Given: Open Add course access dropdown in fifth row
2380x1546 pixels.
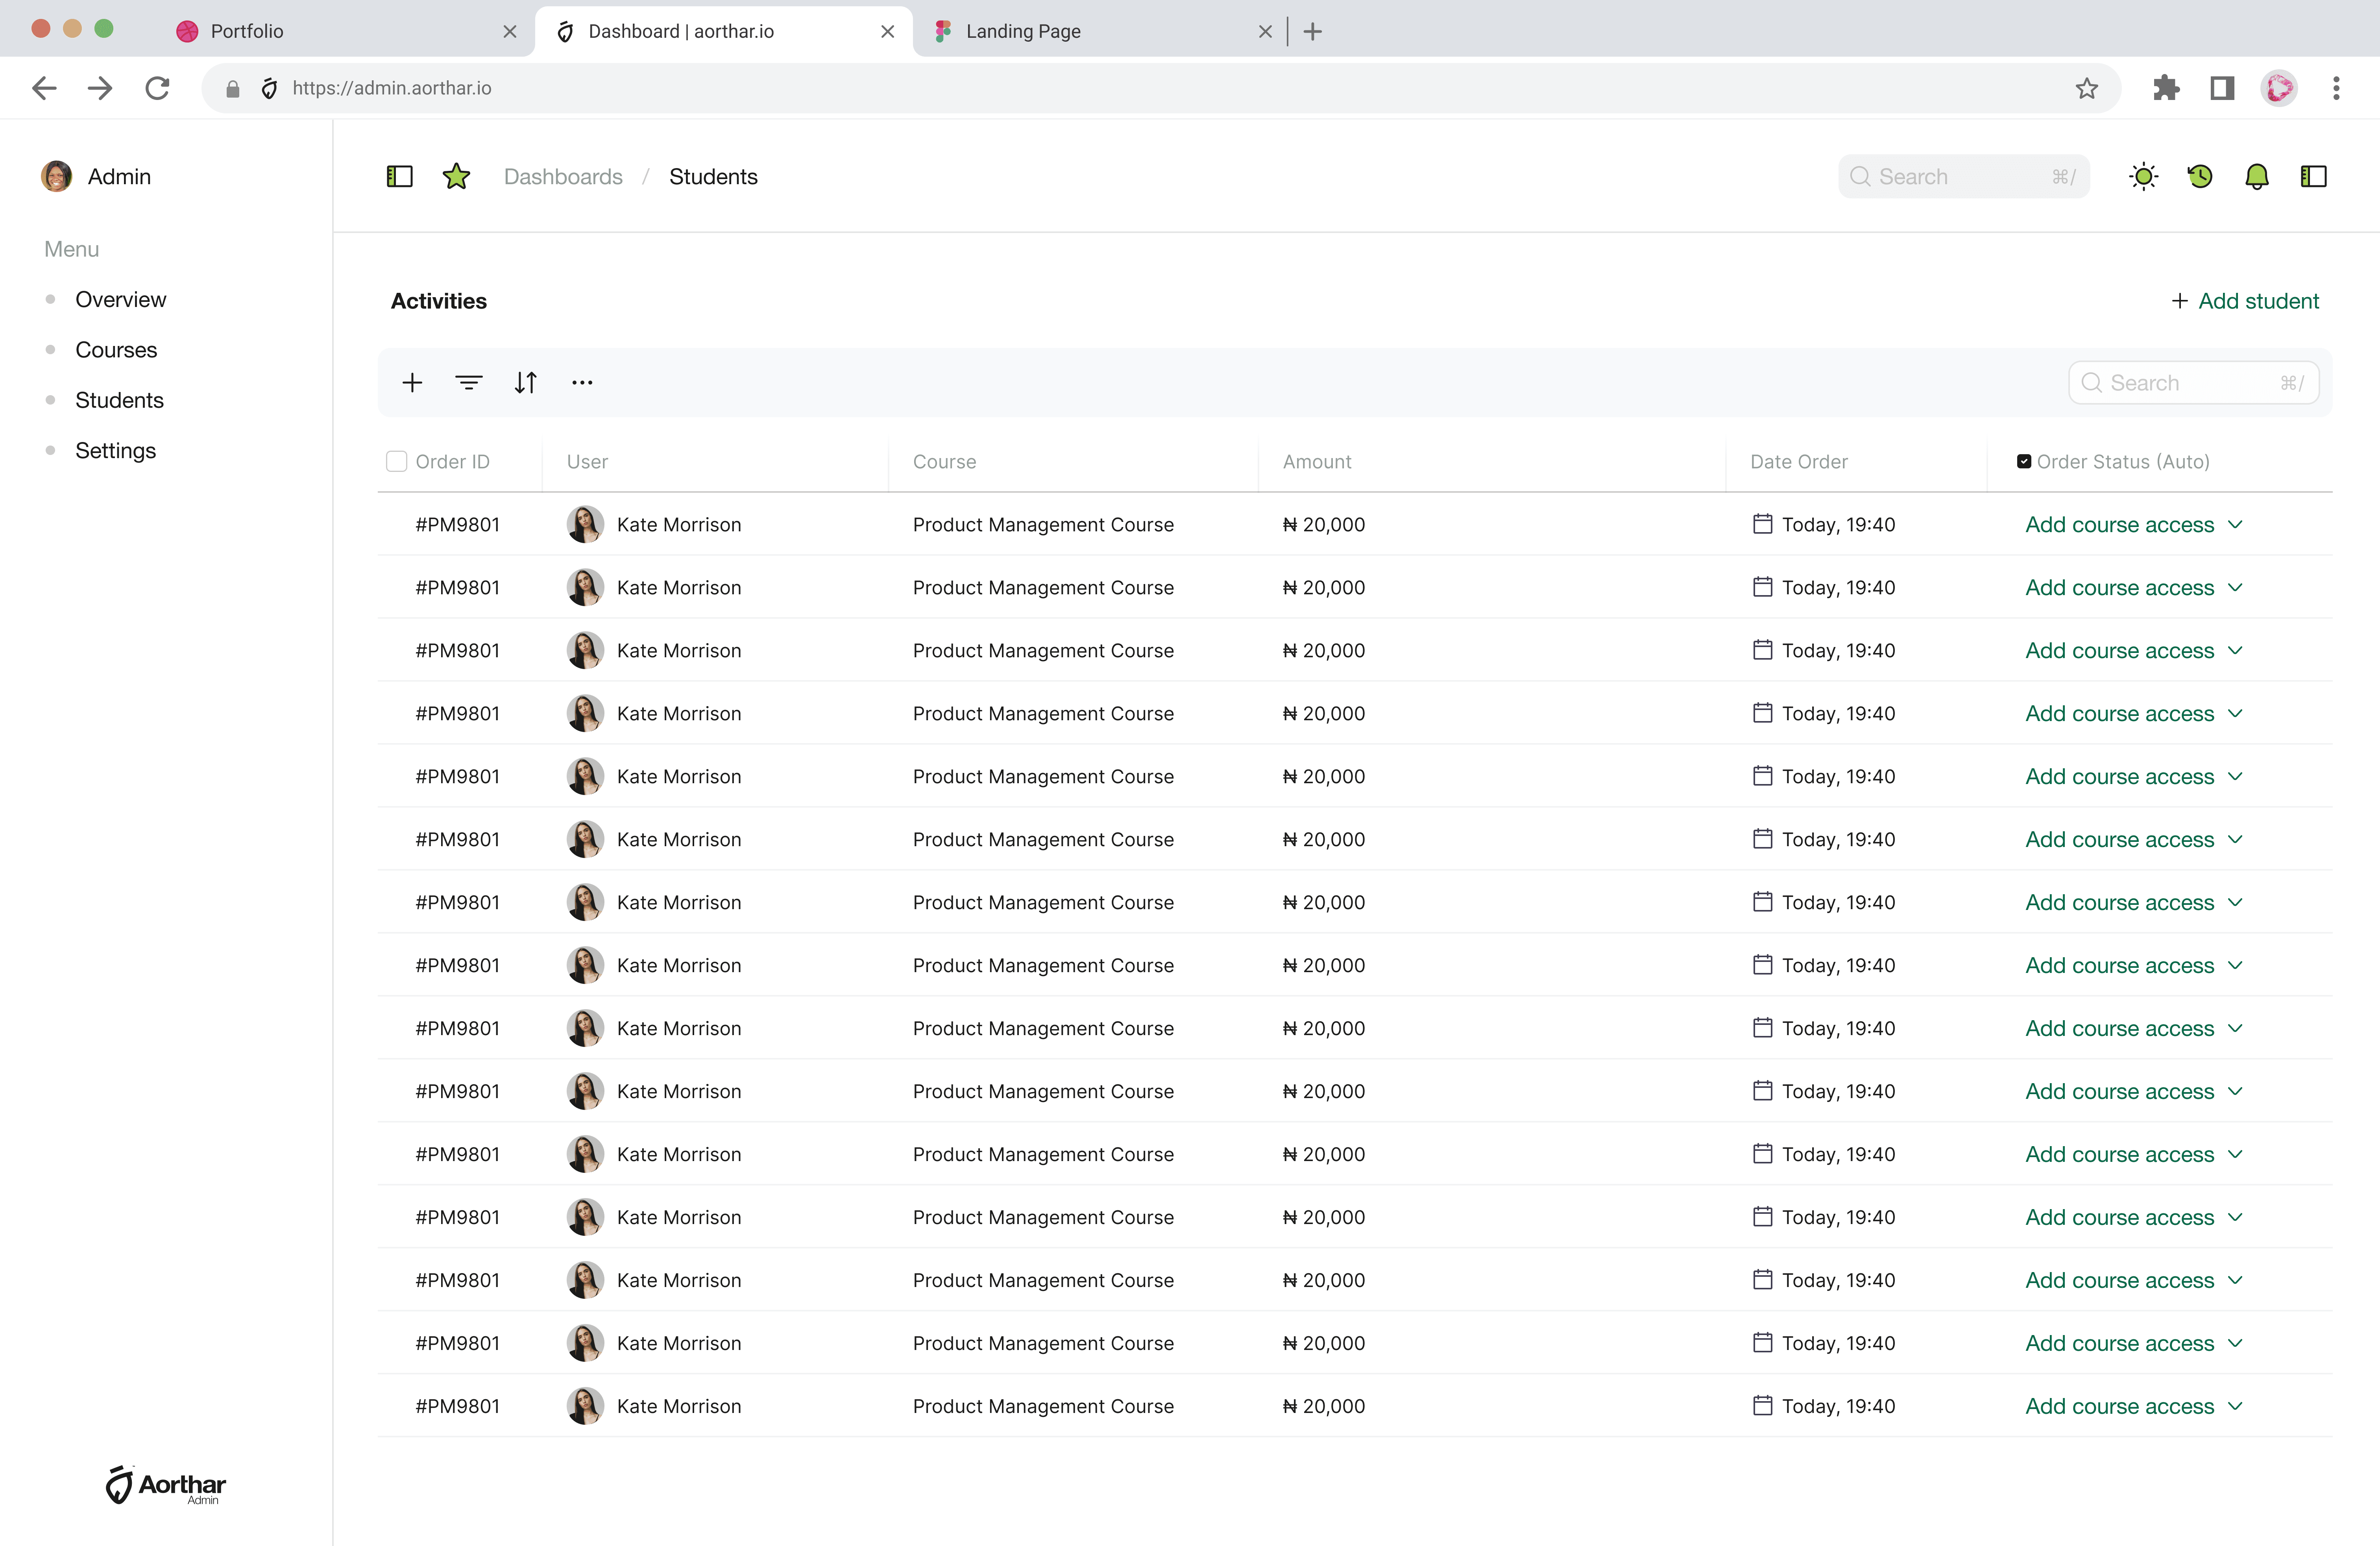Looking at the screenshot, I should point(2134,777).
